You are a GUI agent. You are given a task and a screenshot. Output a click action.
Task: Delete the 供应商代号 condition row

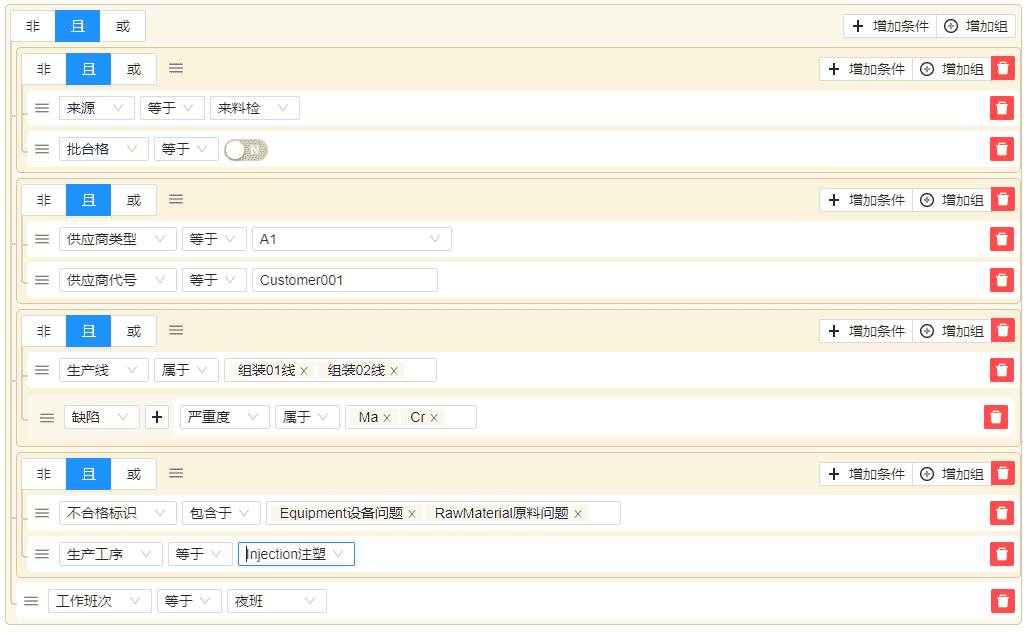pos(1001,280)
